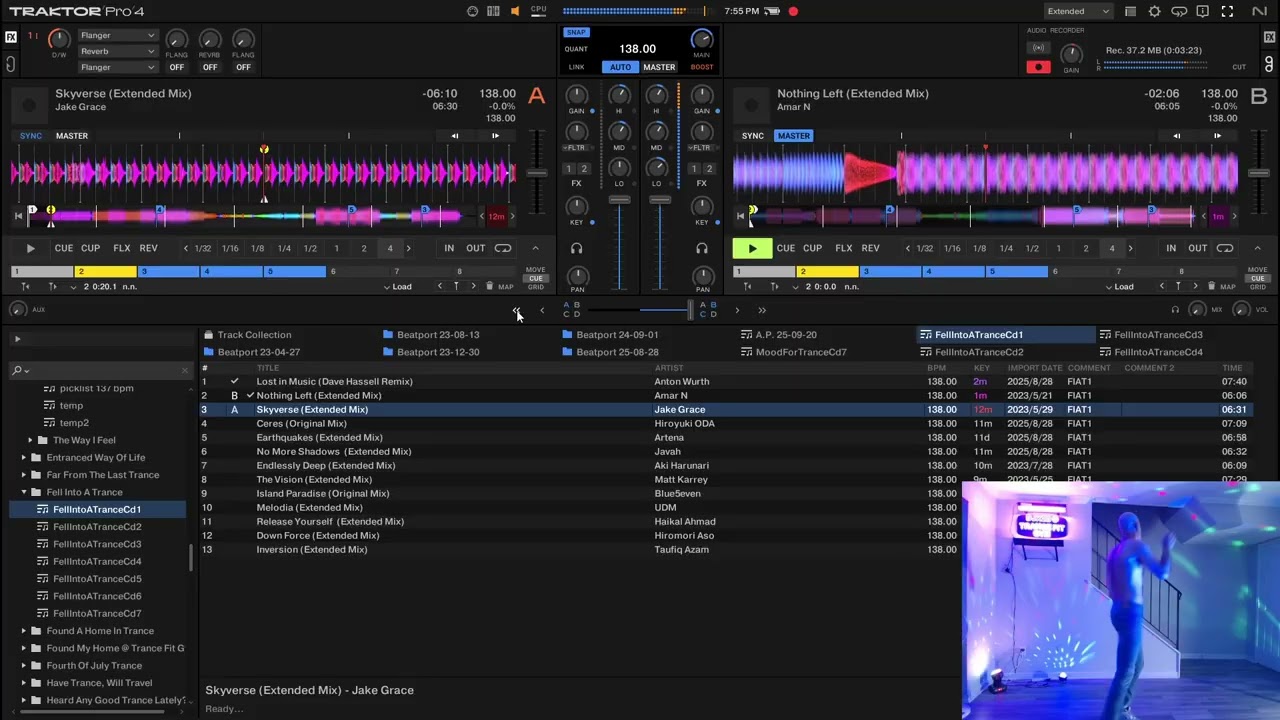The height and width of the screenshot is (720, 1280).
Task: Toggle fullscreen mode icon in header
Action: click(x=1227, y=11)
